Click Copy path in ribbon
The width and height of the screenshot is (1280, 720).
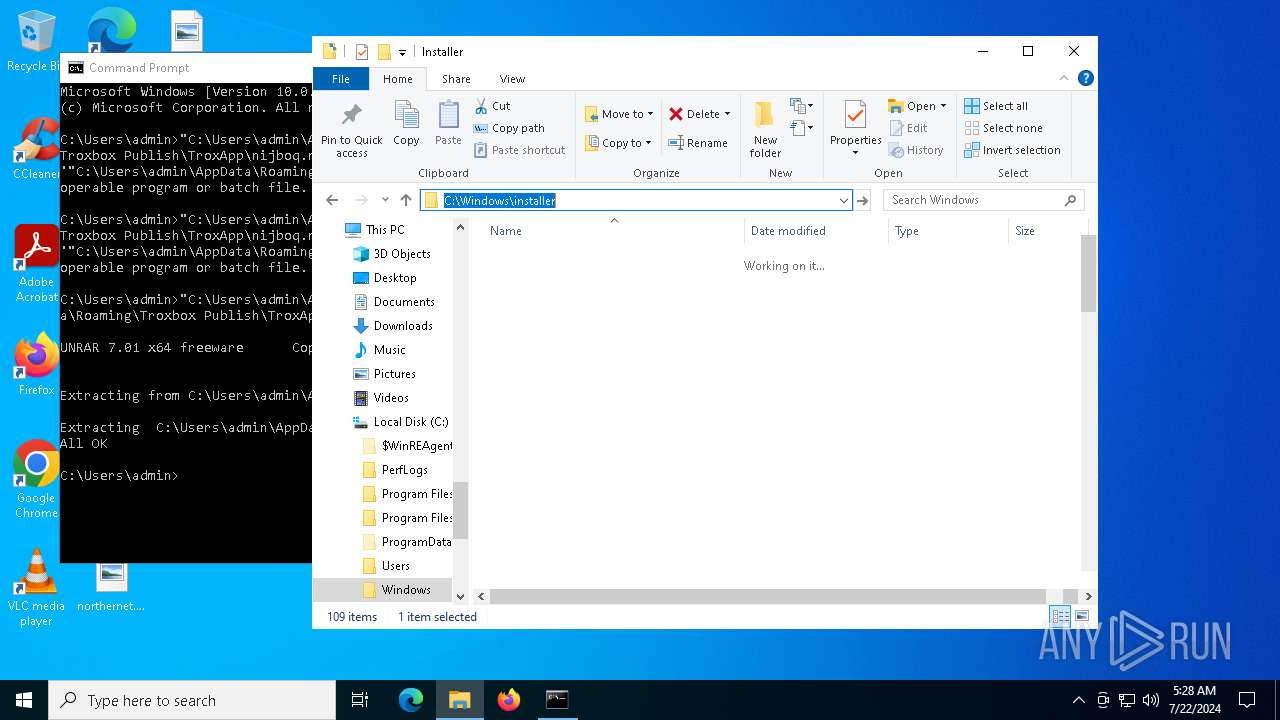[509, 128]
